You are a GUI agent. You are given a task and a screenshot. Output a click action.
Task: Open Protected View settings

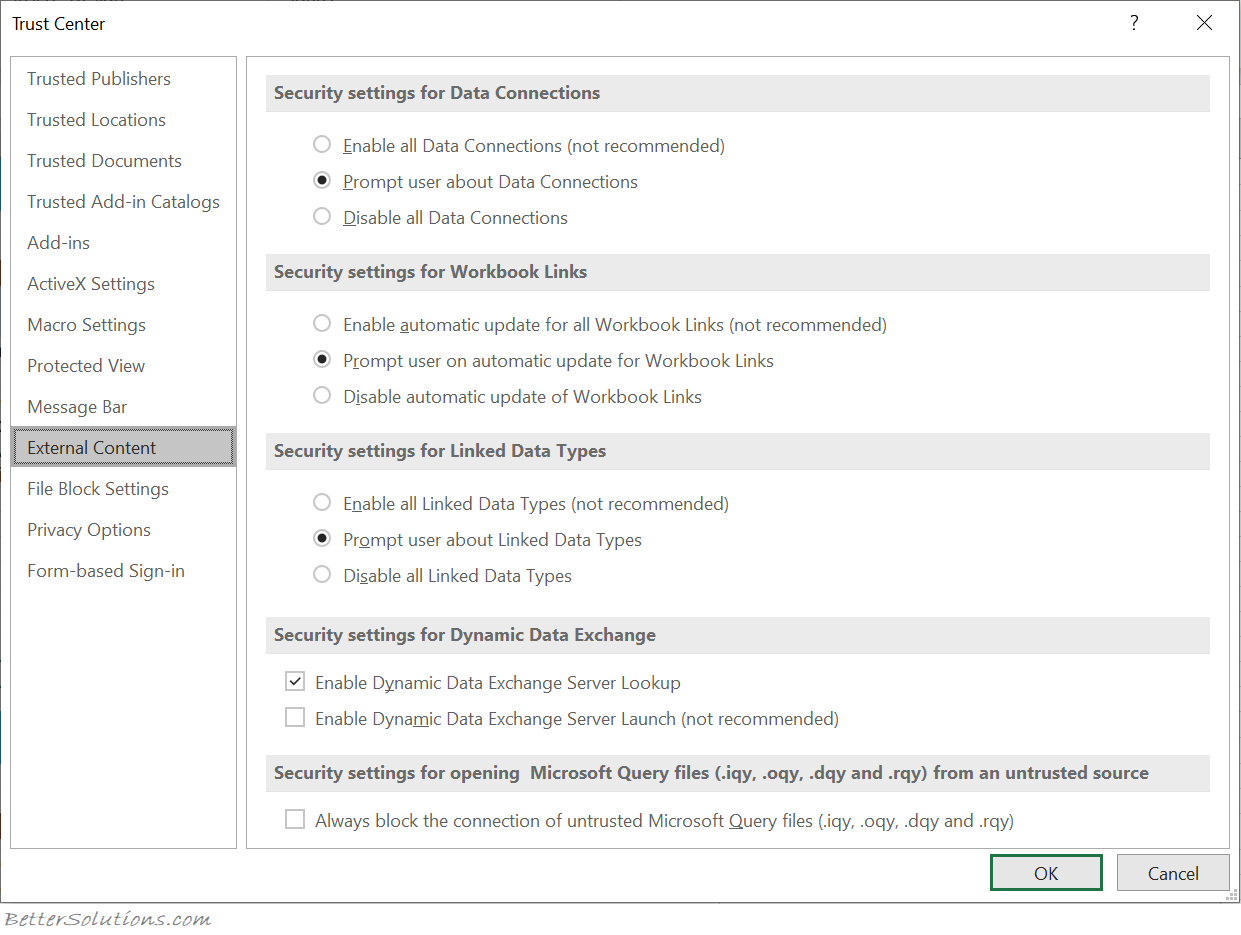(x=124, y=366)
